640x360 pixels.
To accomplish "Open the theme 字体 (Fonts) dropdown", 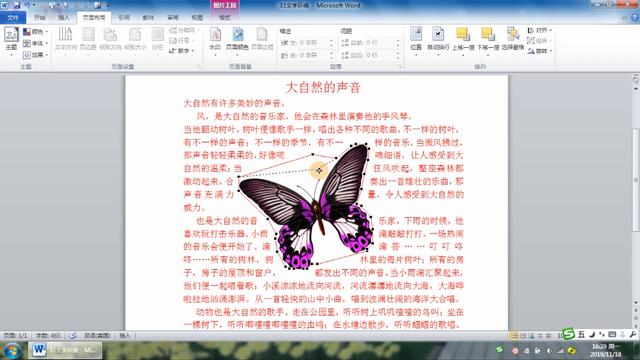I will 36,43.
